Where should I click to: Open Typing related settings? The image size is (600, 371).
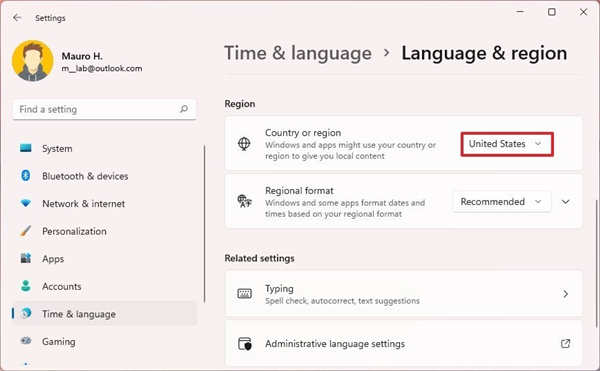[404, 294]
